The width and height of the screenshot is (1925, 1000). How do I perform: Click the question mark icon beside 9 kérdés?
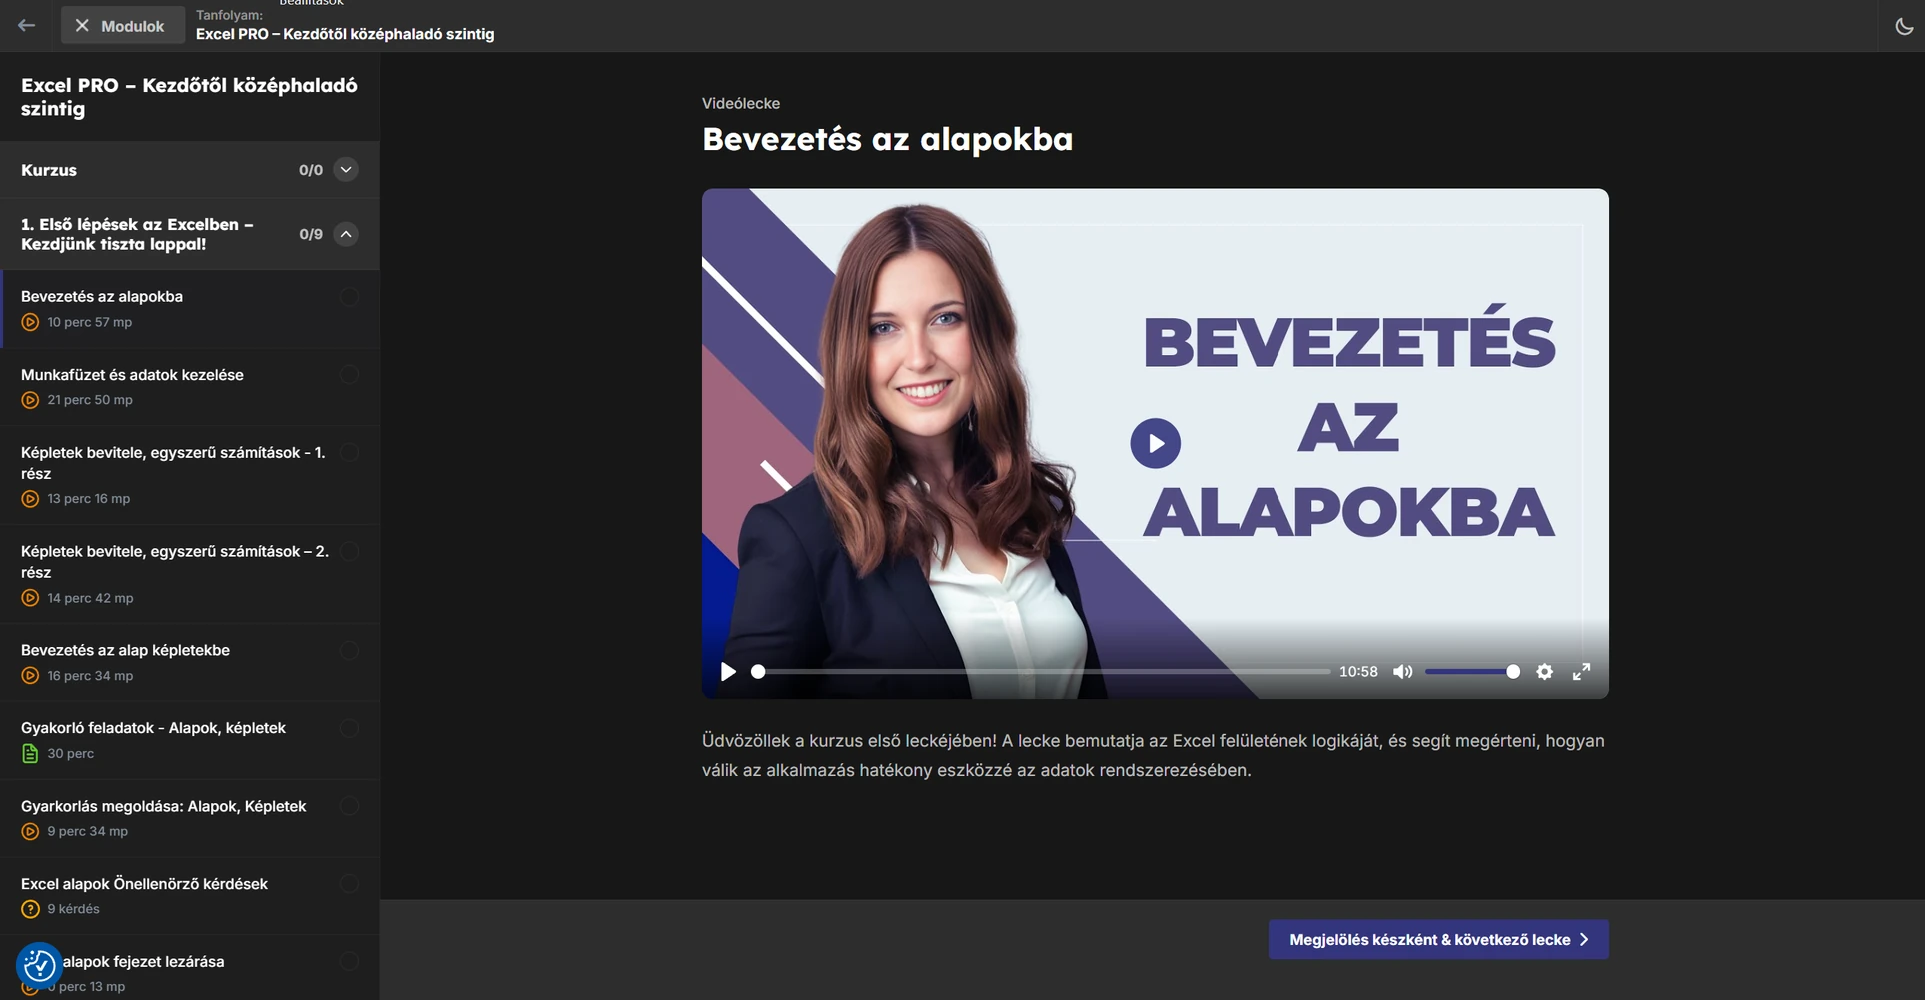[x=30, y=909]
